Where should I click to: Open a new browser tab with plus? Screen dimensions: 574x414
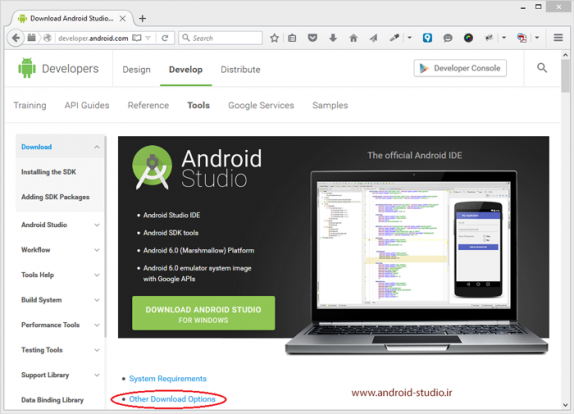click(x=142, y=18)
